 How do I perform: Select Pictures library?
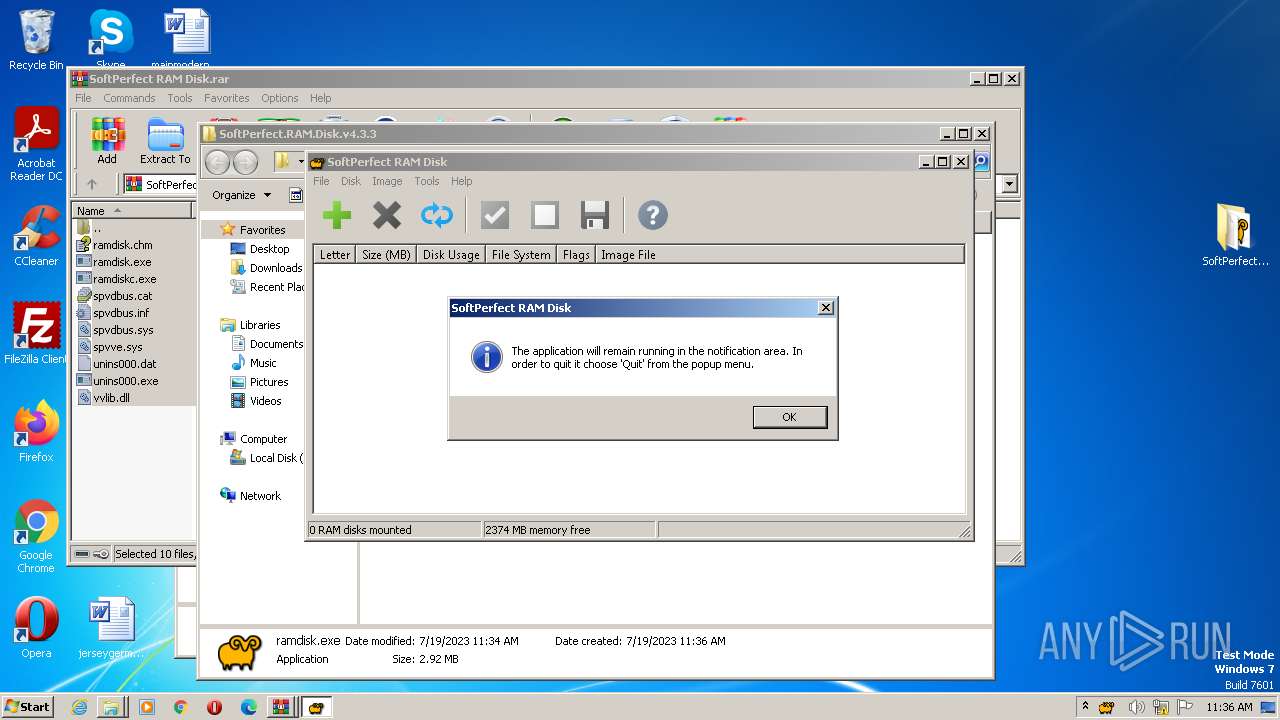point(259,382)
